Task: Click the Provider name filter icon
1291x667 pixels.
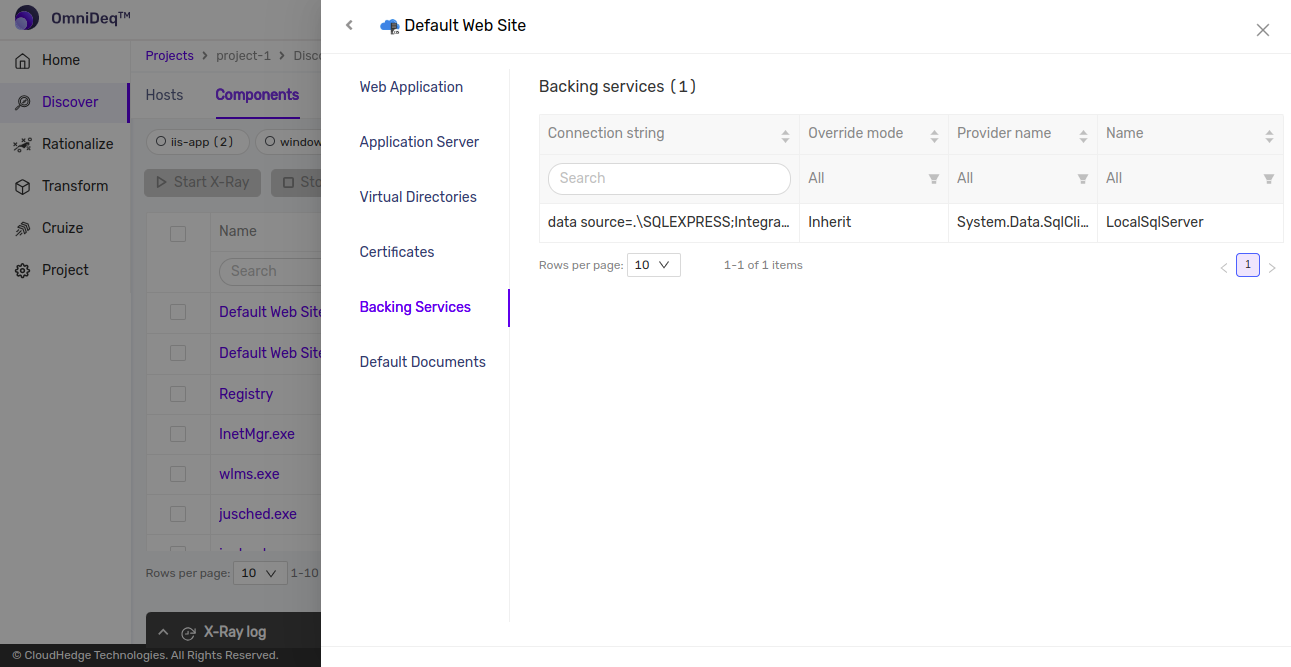Action: [1082, 179]
